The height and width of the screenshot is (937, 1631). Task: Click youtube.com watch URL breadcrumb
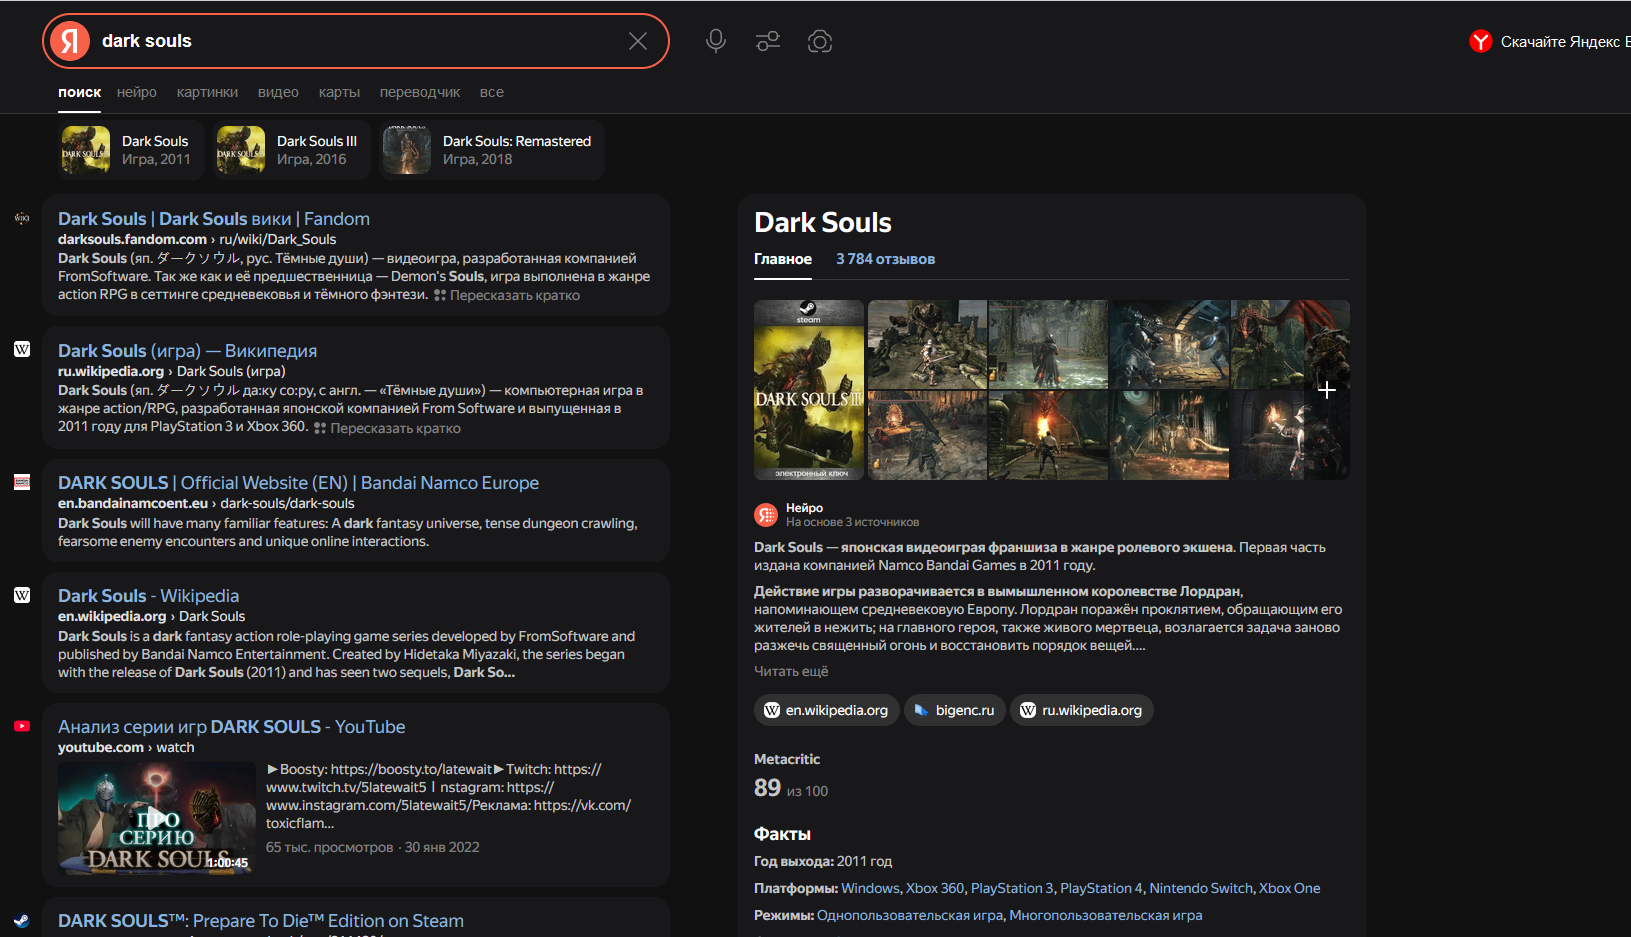click(x=126, y=747)
